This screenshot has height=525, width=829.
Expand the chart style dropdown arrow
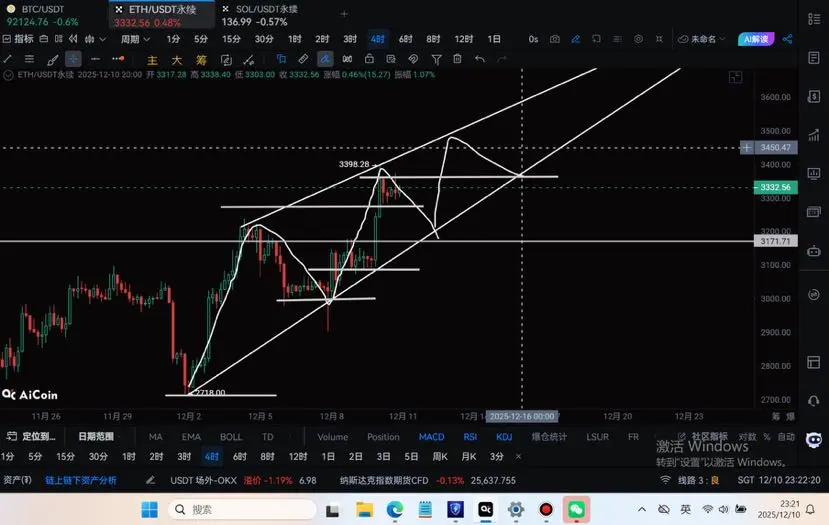point(103,39)
